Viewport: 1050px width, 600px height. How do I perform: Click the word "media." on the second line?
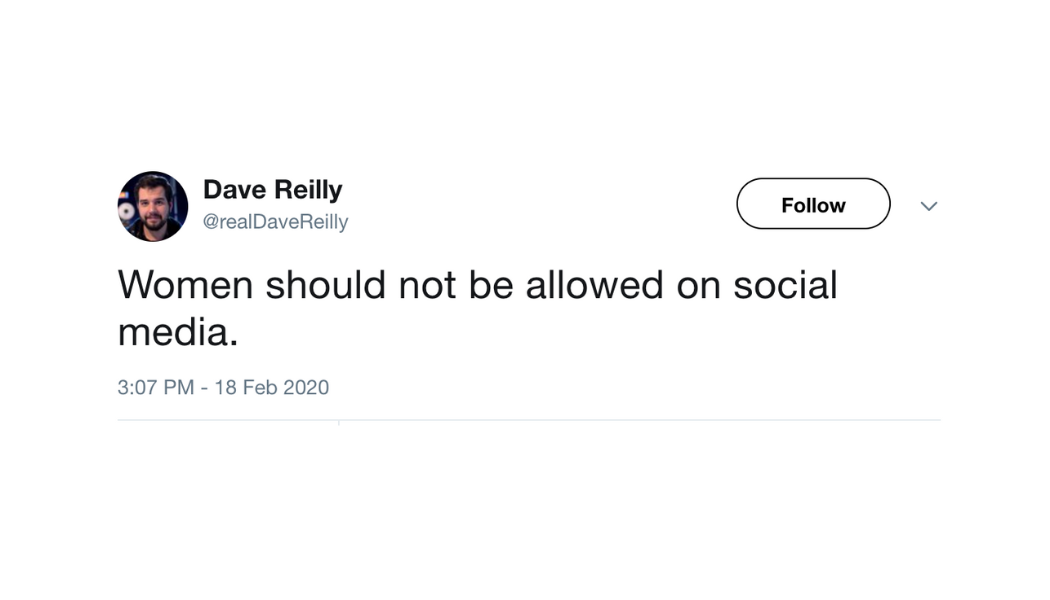(178, 332)
